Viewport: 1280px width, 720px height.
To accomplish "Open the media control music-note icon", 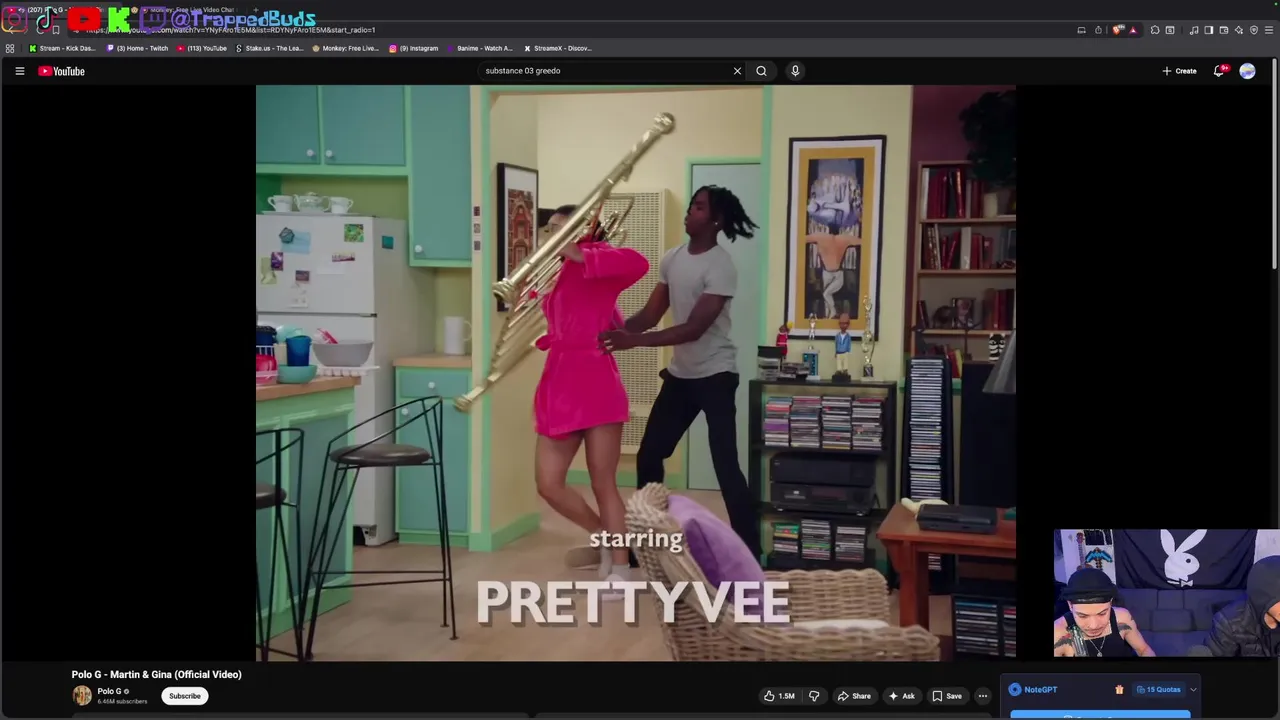I will click(1194, 30).
